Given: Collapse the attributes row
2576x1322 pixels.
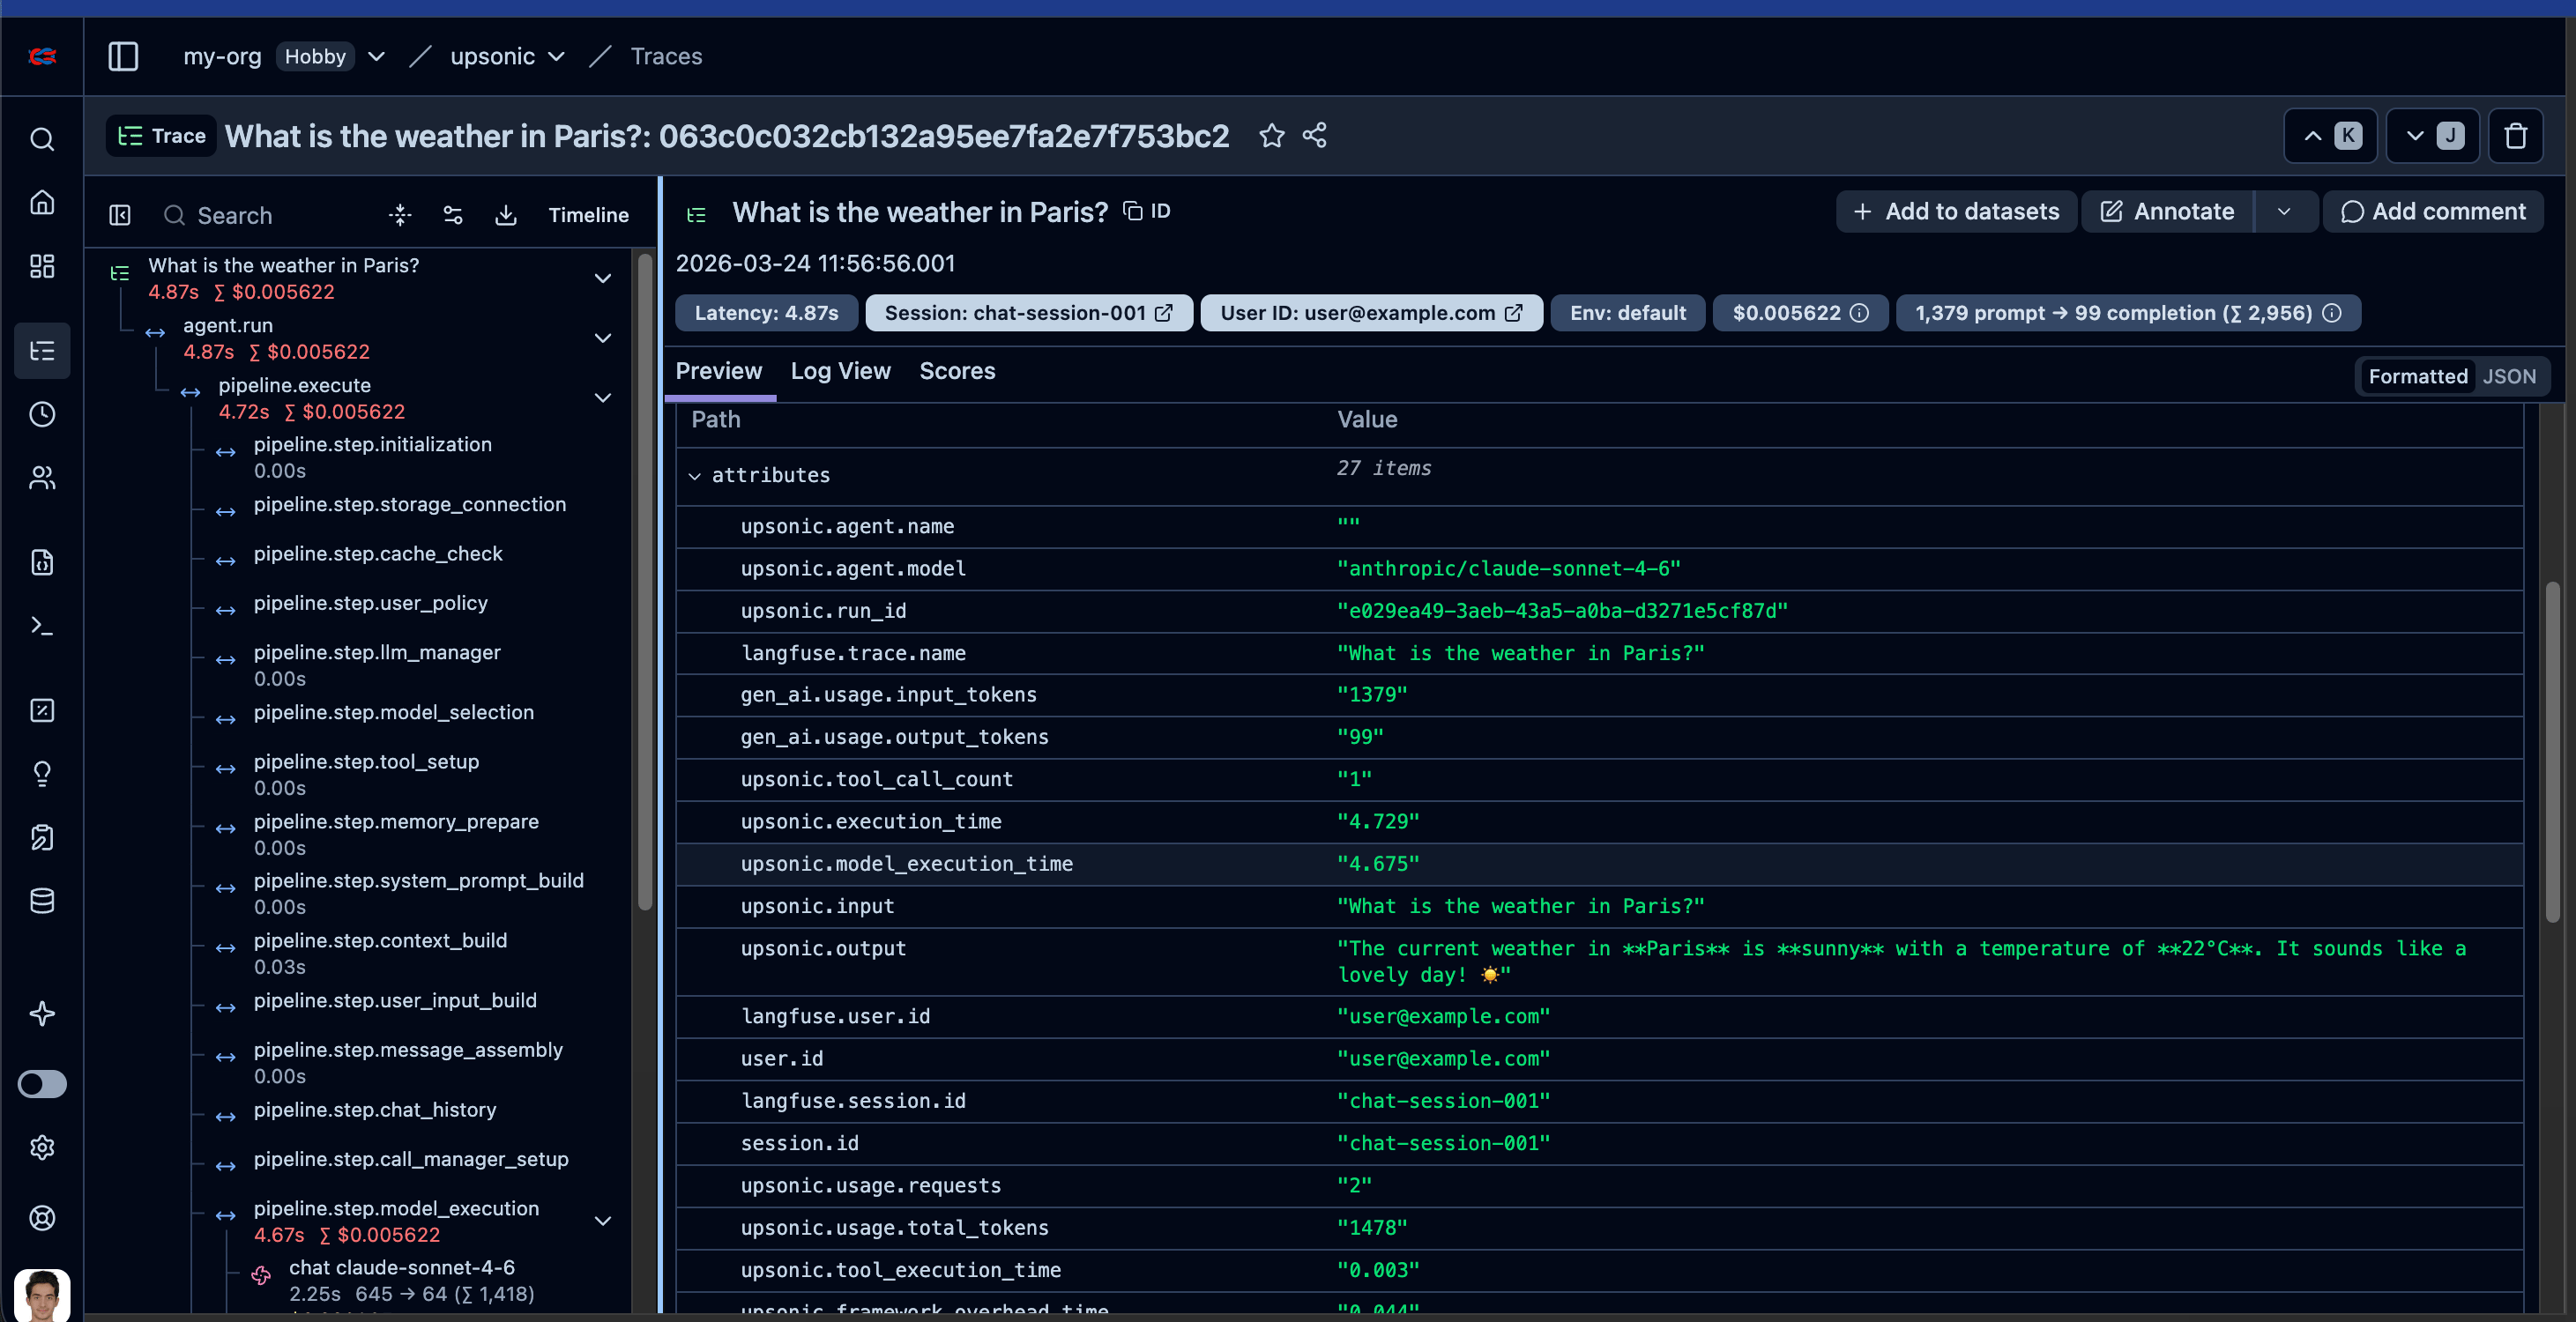Looking at the screenshot, I should (694, 476).
